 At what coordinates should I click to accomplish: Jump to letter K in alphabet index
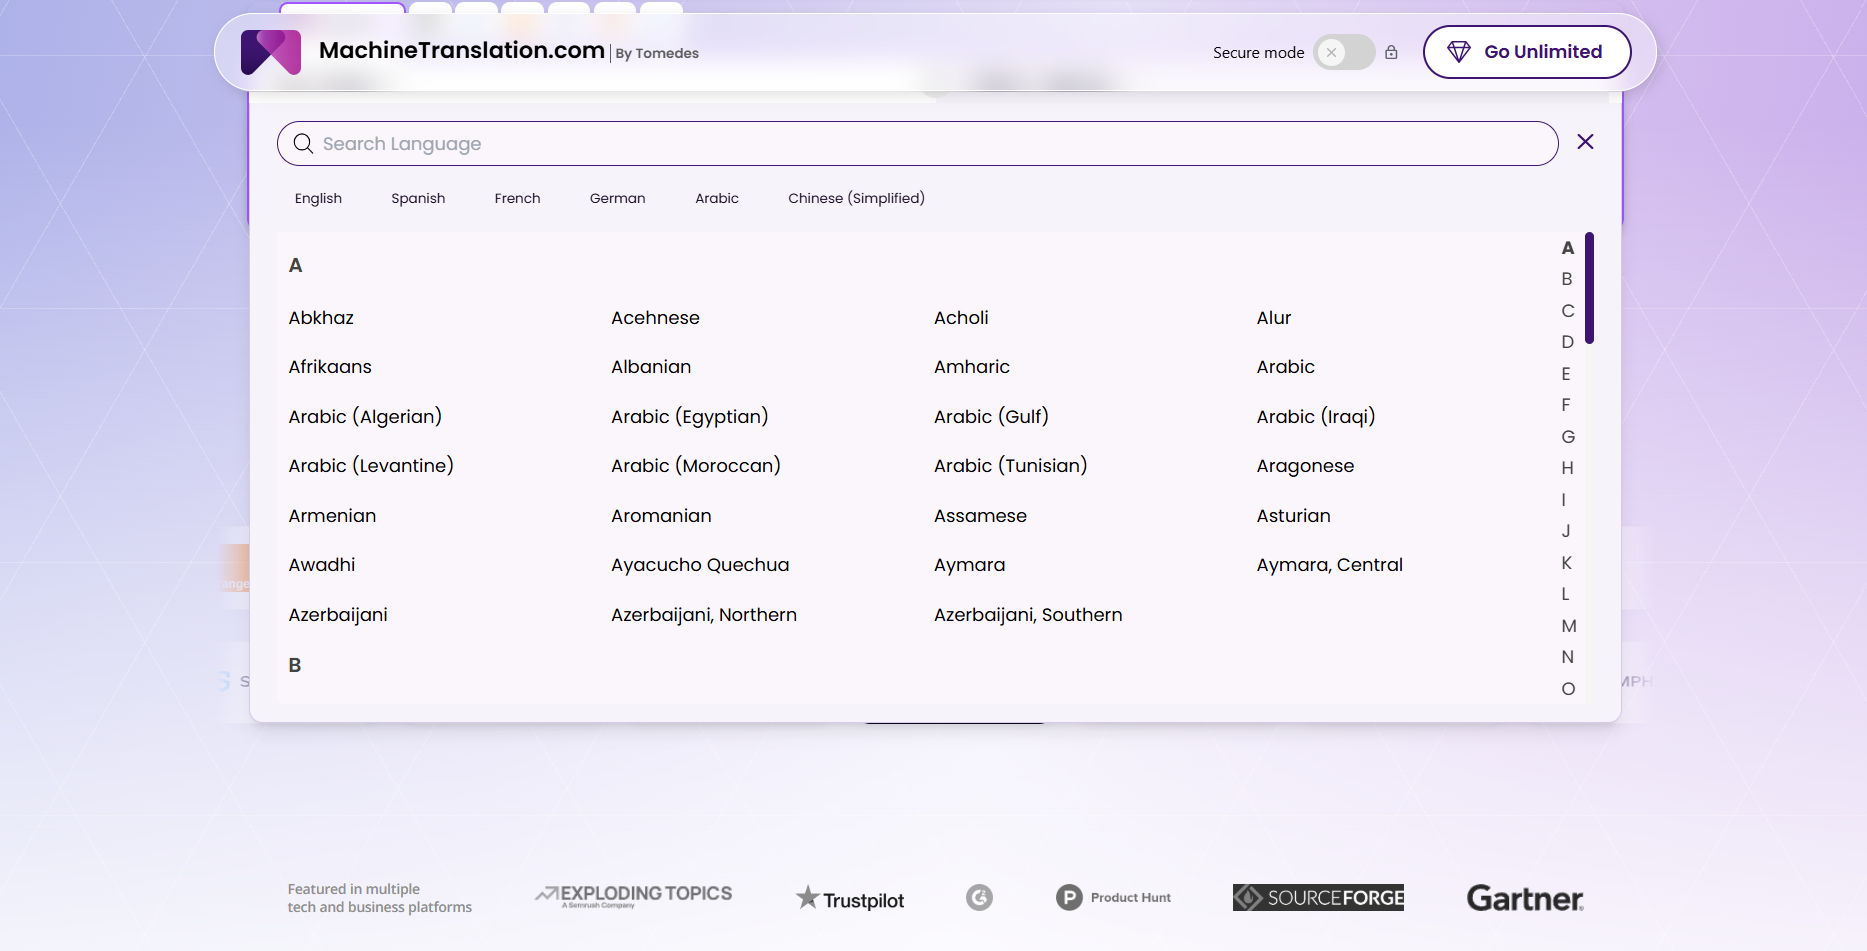[x=1567, y=563]
